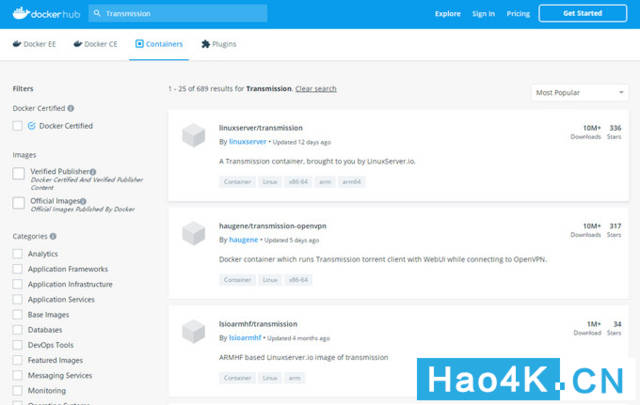
Task: Click the haugene/transmission-openvpn cube thumbnail
Action: pos(193,233)
